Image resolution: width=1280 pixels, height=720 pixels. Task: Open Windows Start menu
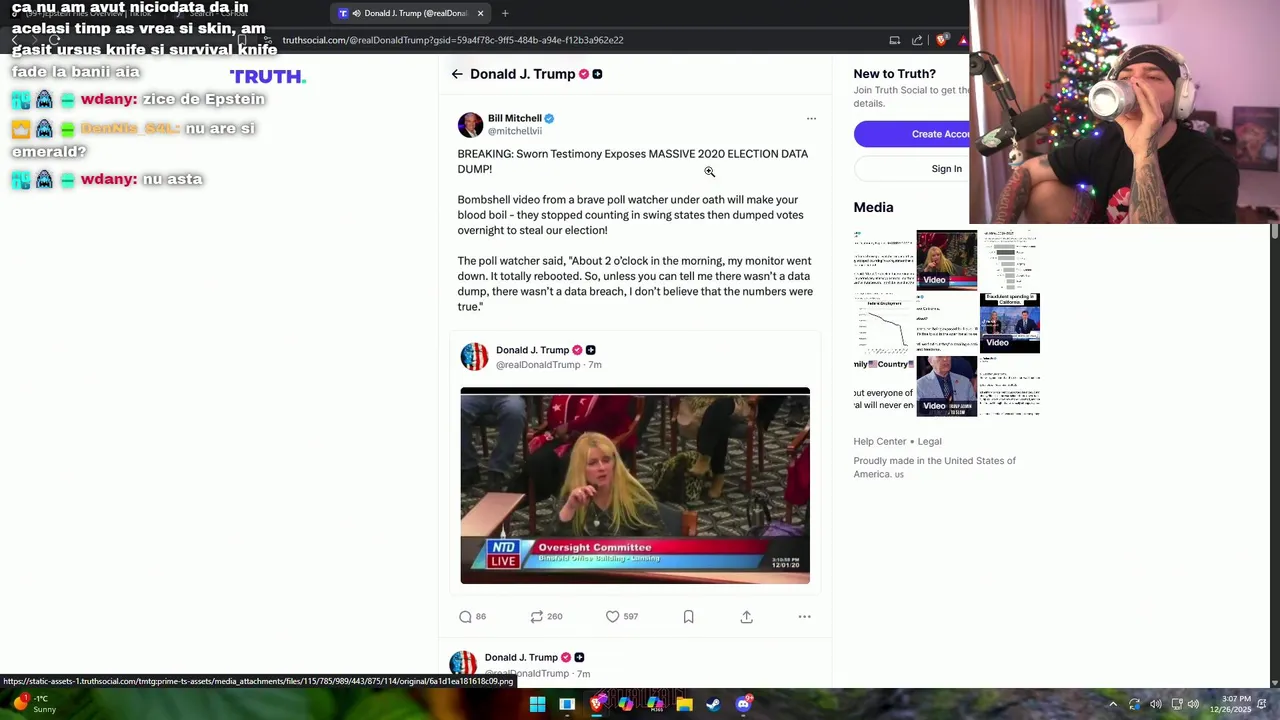(x=537, y=704)
